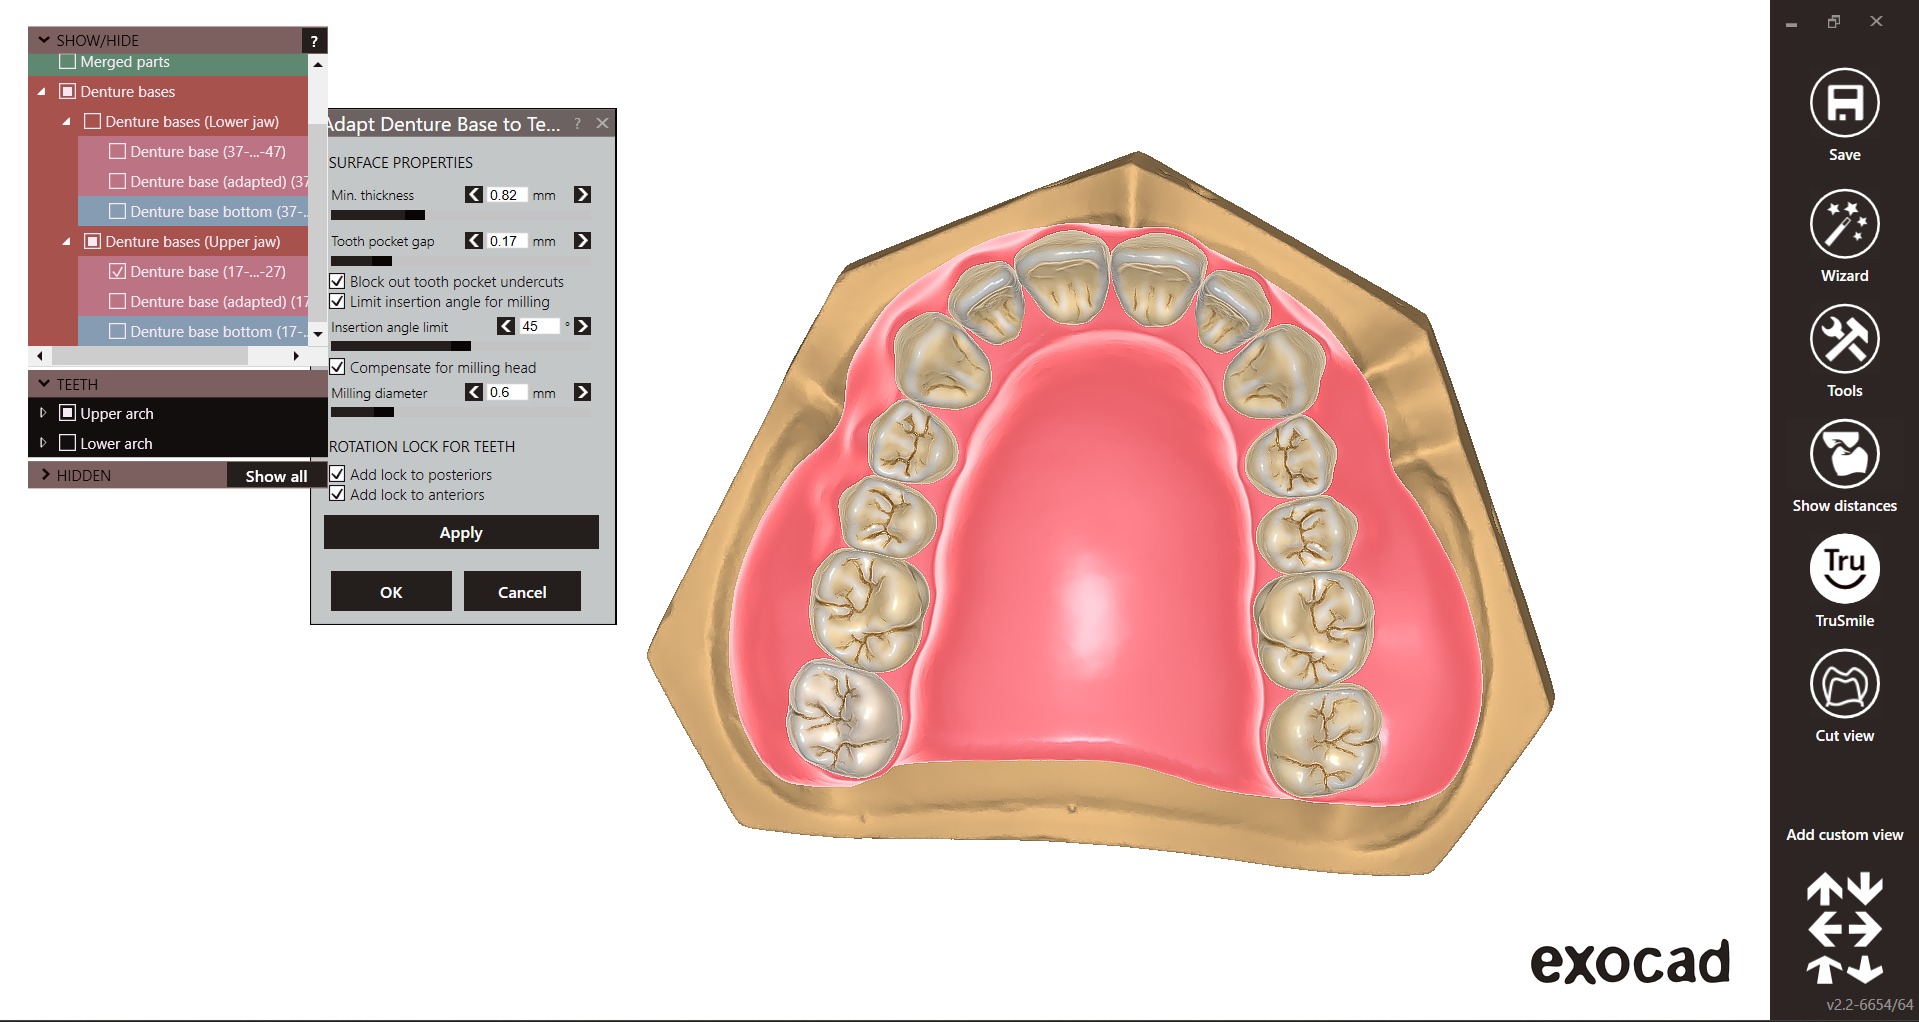Click tree scroll-down arrow
Screen dimensions: 1919x1022
(x=318, y=334)
